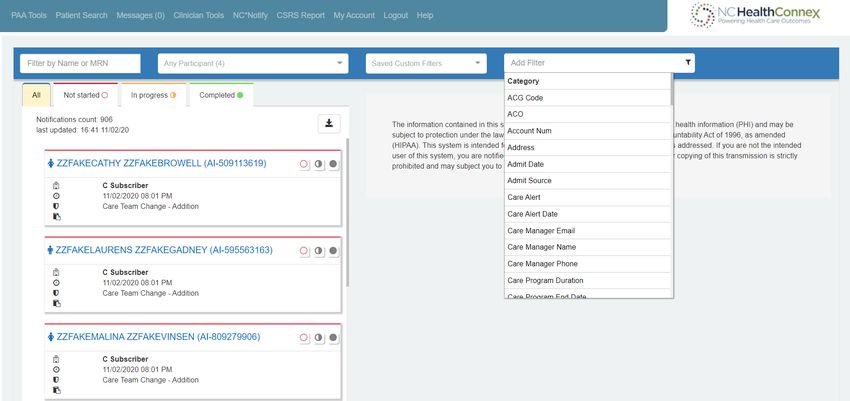Click the shield icon in ZZFAKELAURENS card
The image size is (850, 401).
[x=56, y=293]
